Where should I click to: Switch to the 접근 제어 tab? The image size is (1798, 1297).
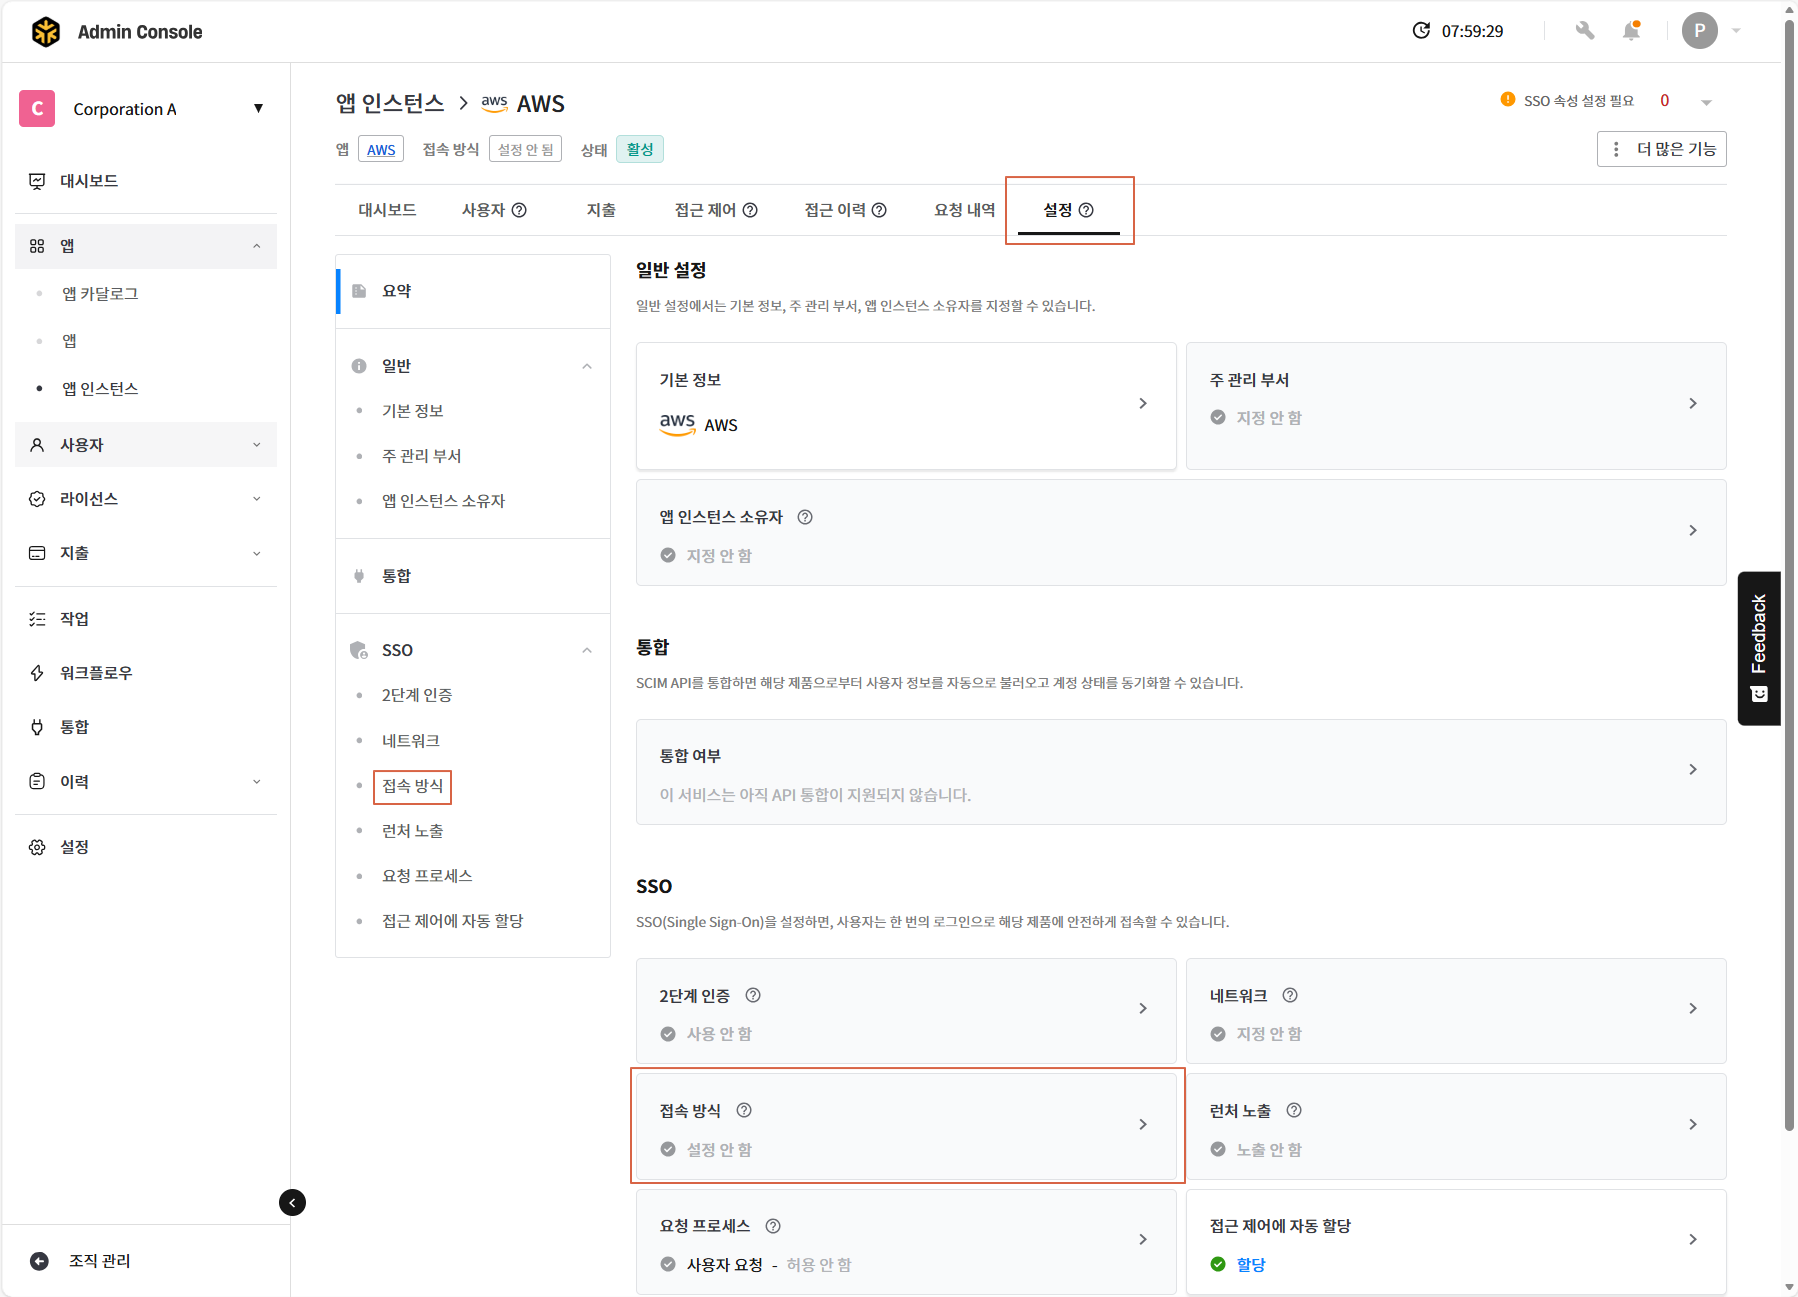pyautogui.click(x=715, y=210)
